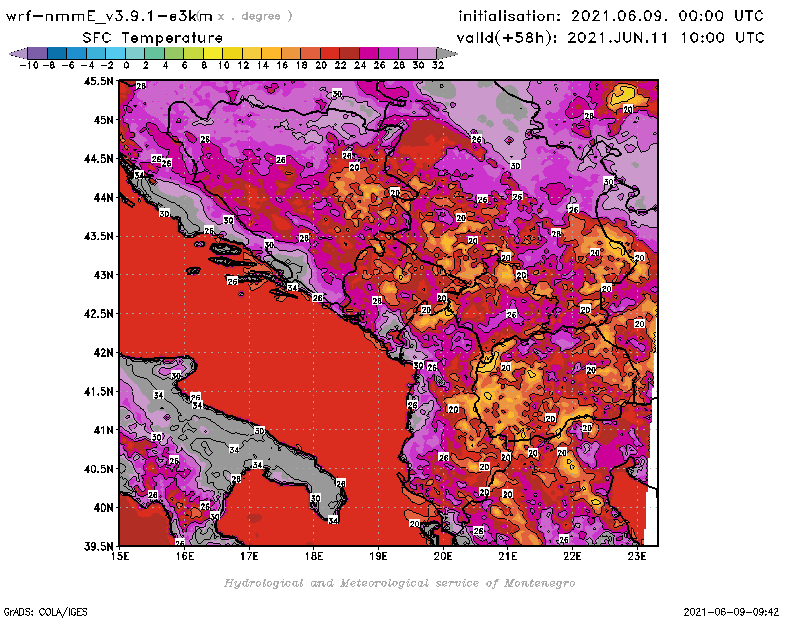Click the '15E' longitude label

[x=120, y=556]
